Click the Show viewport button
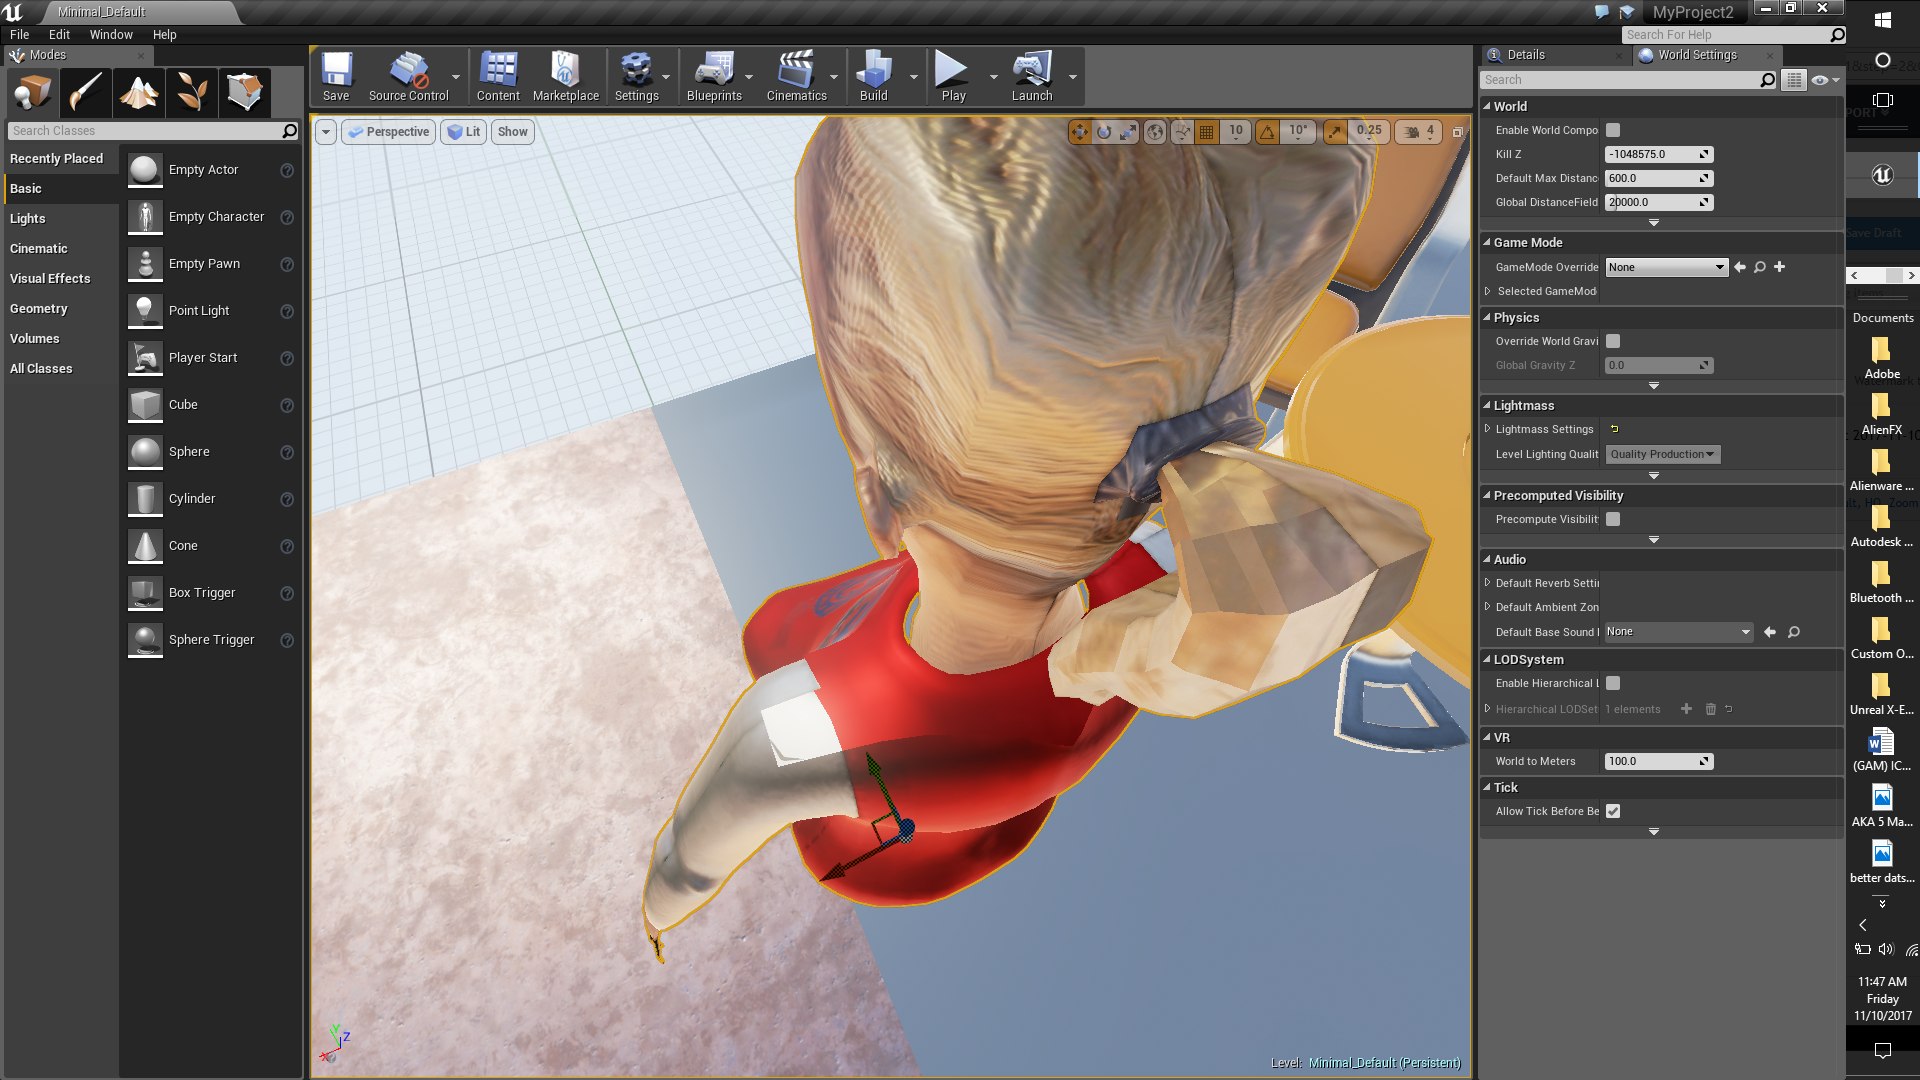 513,132
